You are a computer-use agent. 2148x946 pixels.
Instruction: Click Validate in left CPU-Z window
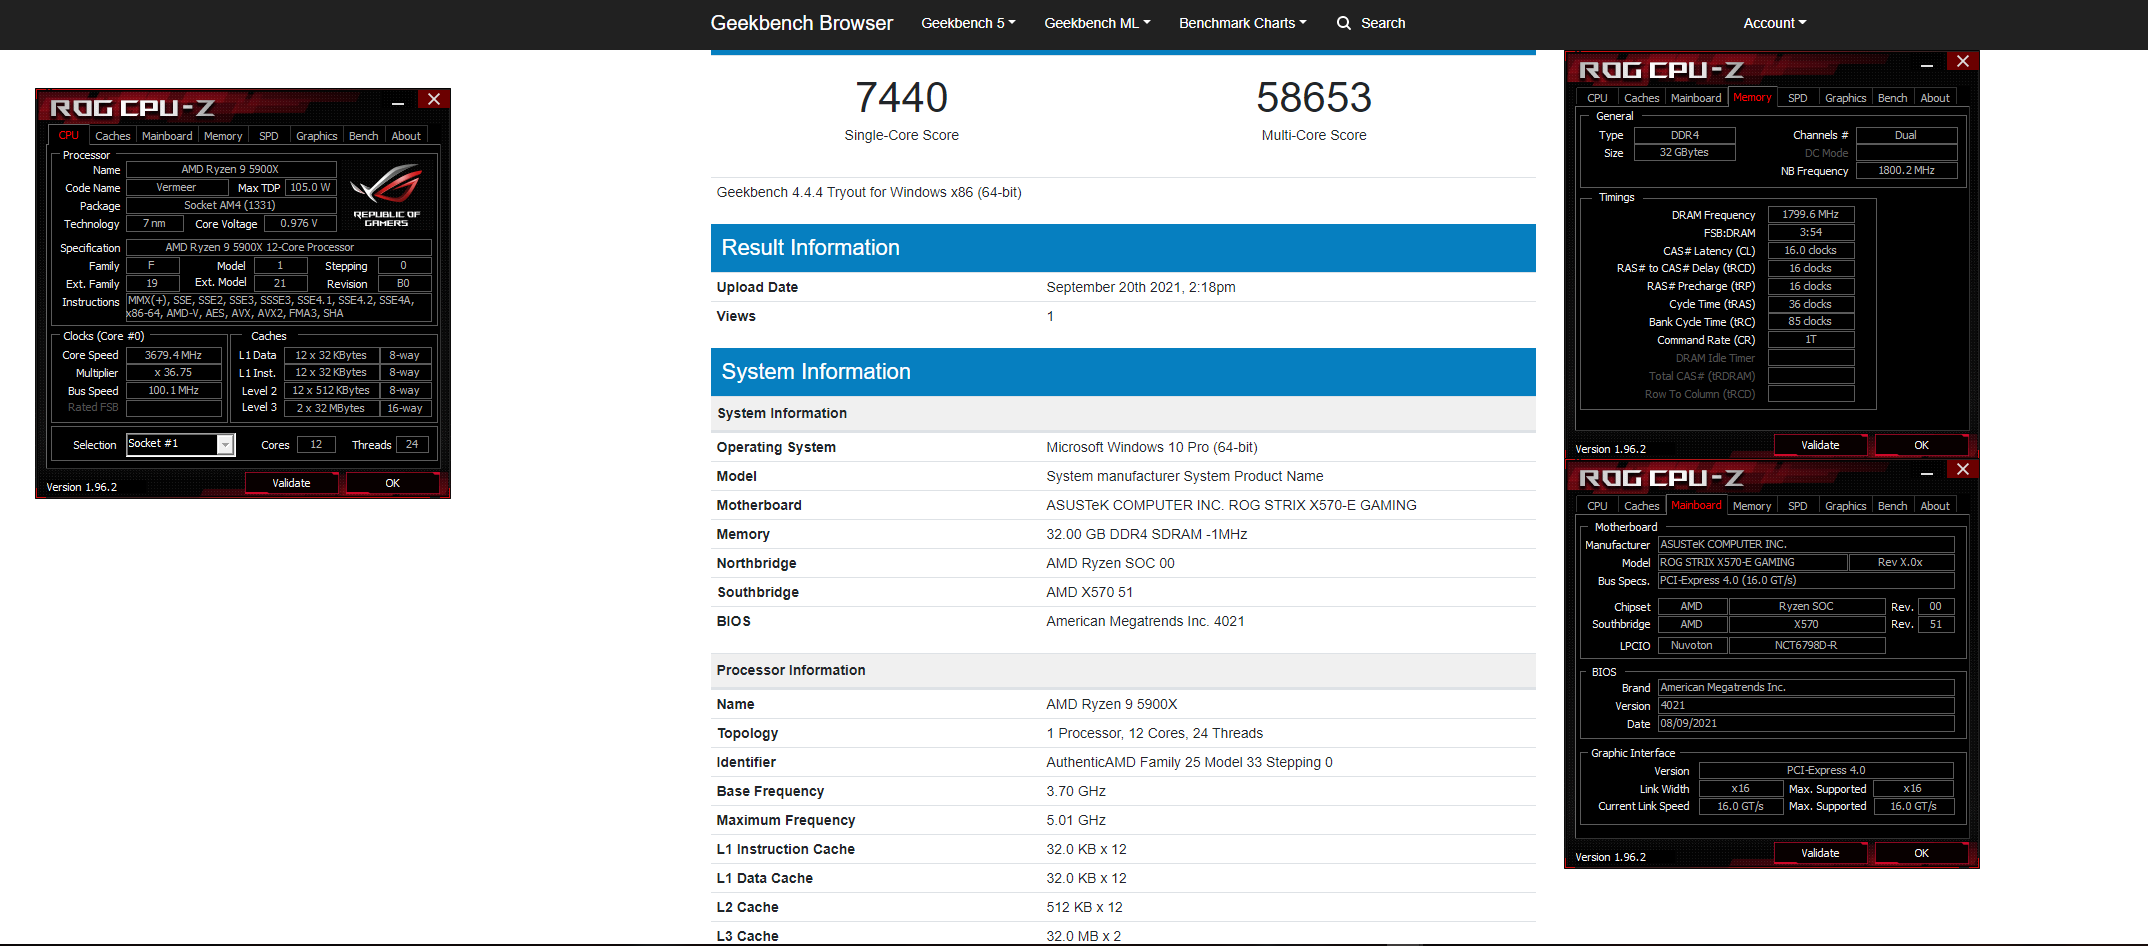(x=292, y=483)
